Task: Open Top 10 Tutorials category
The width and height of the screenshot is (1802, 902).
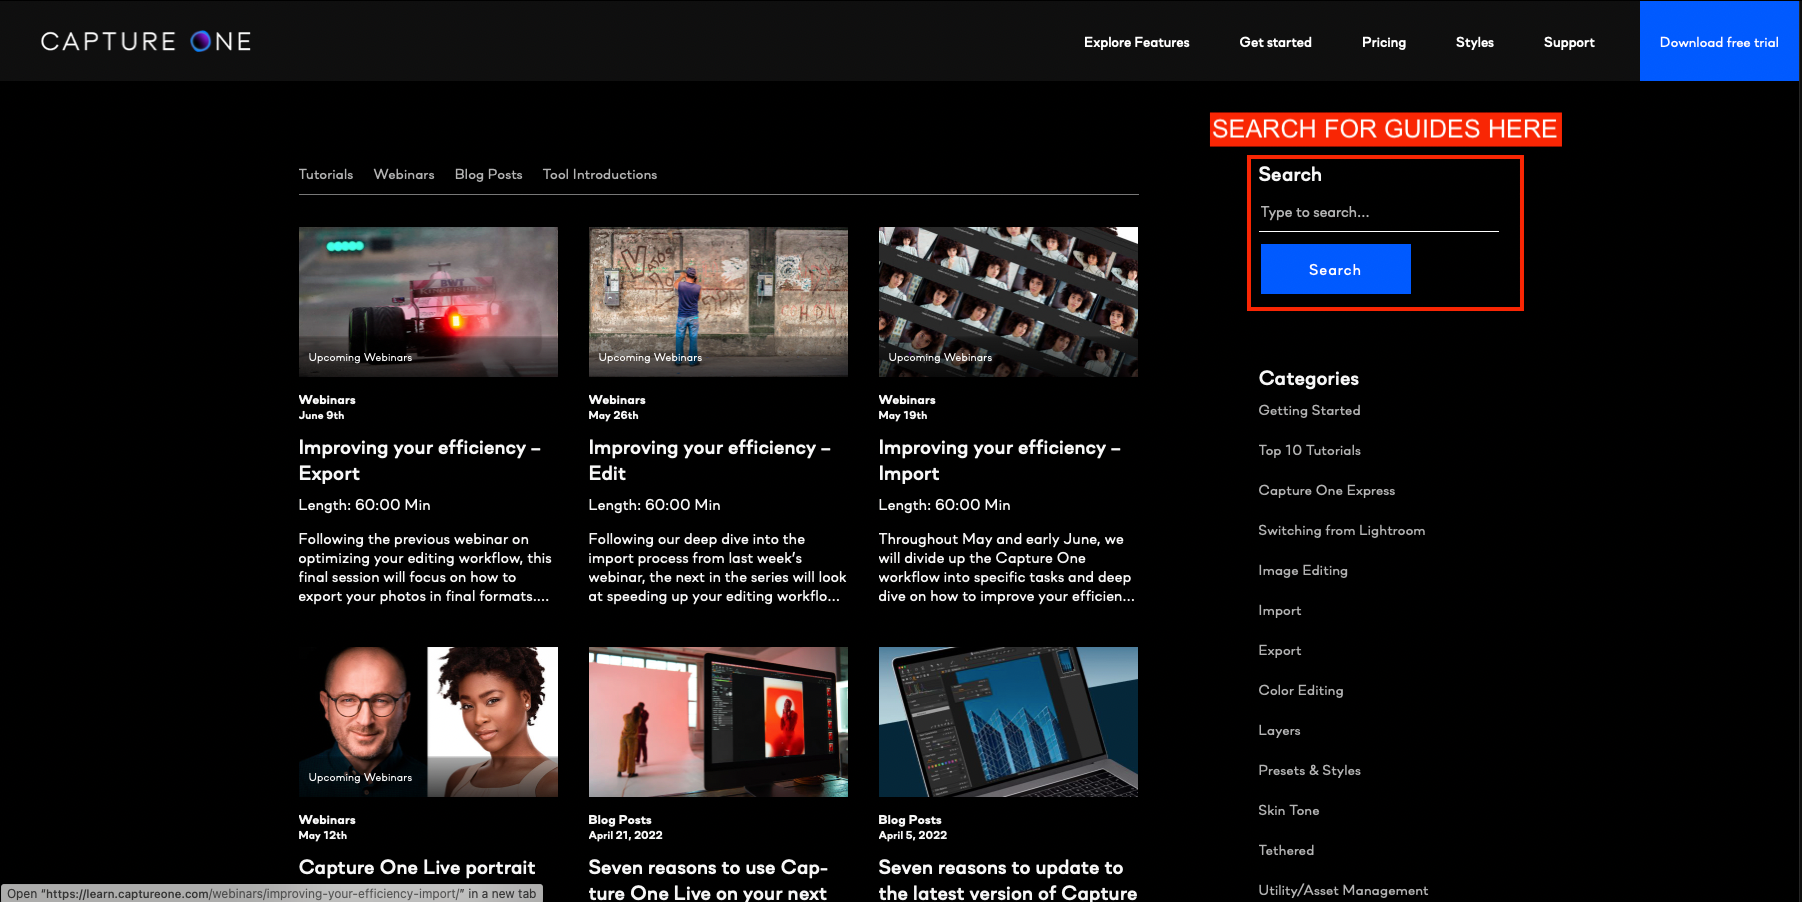Action: (1309, 450)
